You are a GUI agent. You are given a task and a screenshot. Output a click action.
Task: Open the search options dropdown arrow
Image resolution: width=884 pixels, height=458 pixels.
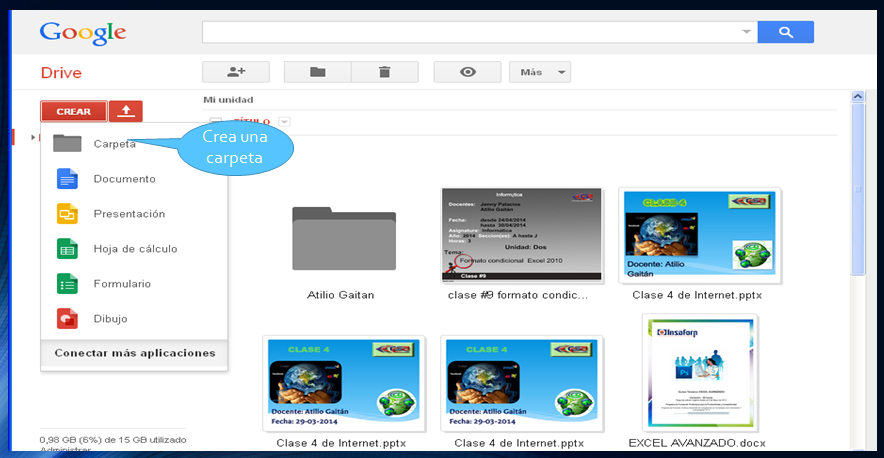(x=746, y=32)
